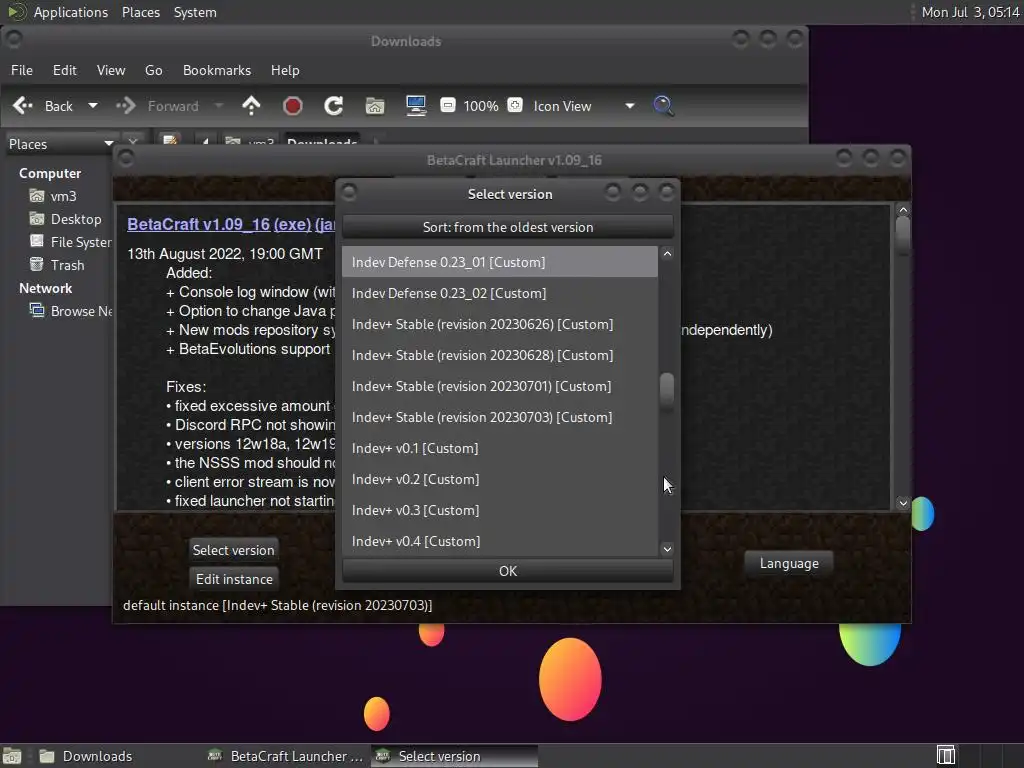Open the File menu
The width and height of the screenshot is (1024, 768).
pyautogui.click(x=22, y=71)
